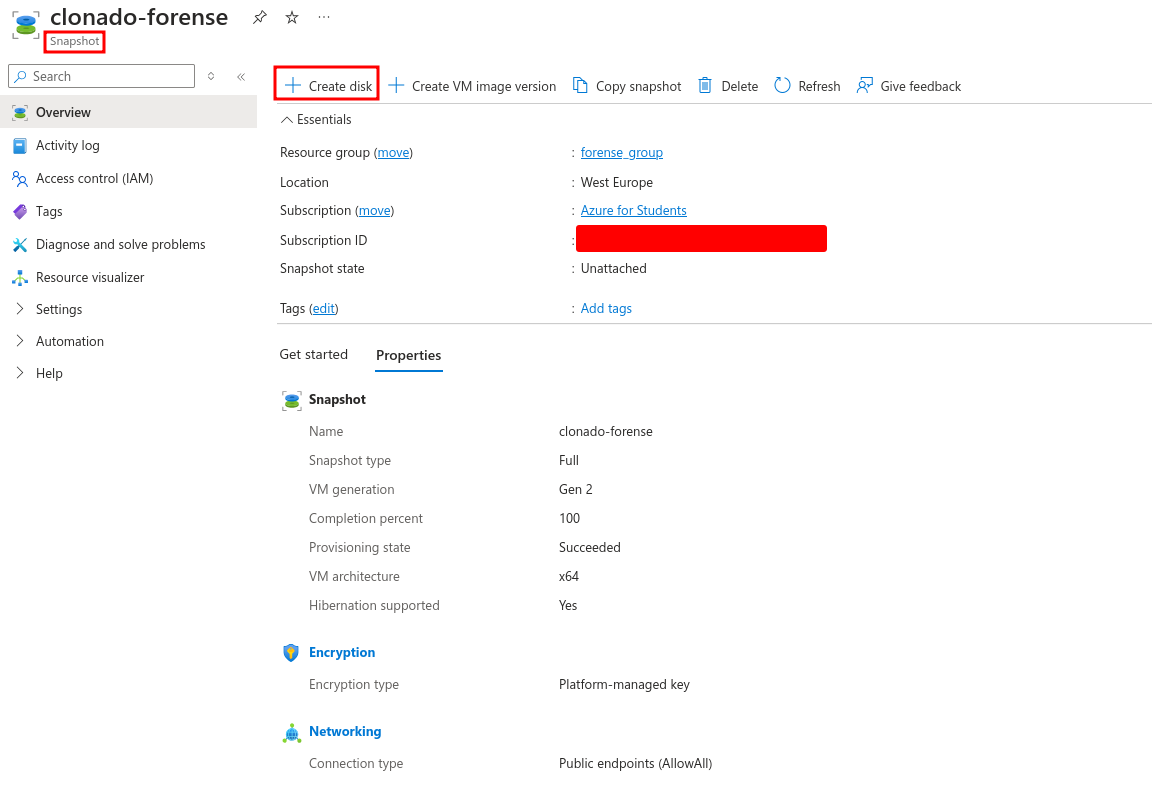Collapse the left navigation sidebar
Screen dimensions: 1152x787
click(x=241, y=76)
